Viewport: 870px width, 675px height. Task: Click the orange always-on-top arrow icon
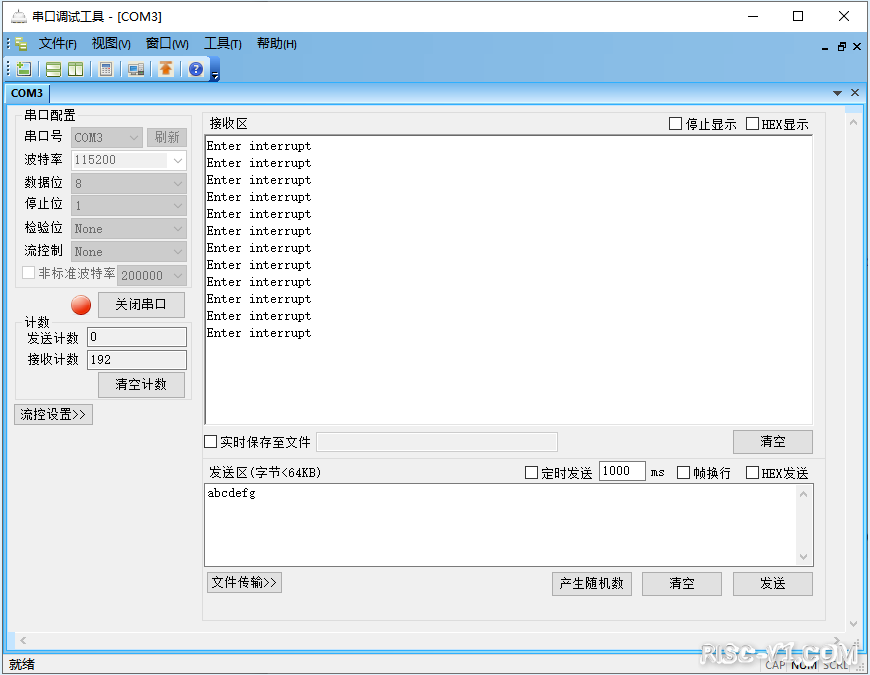pyautogui.click(x=165, y=69)
